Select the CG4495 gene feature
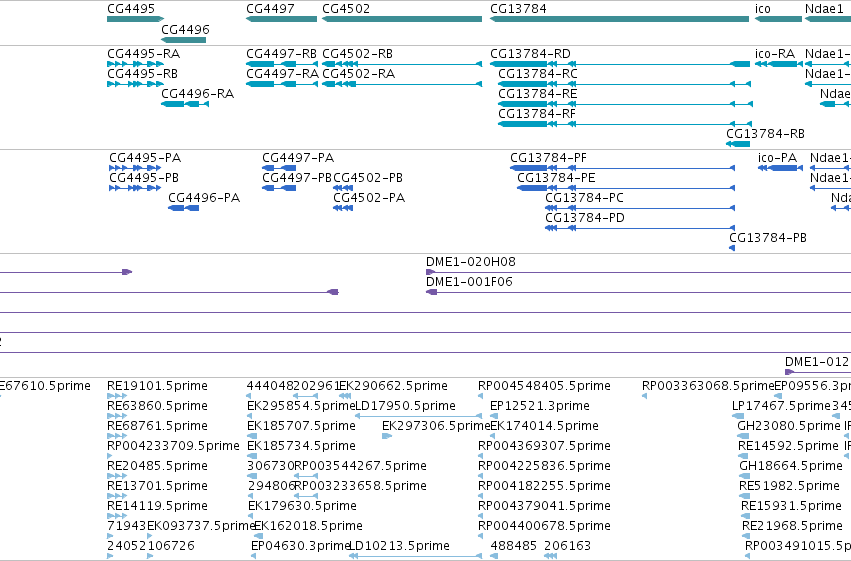The height and width of the screenshot is (561, 851). 135,19
